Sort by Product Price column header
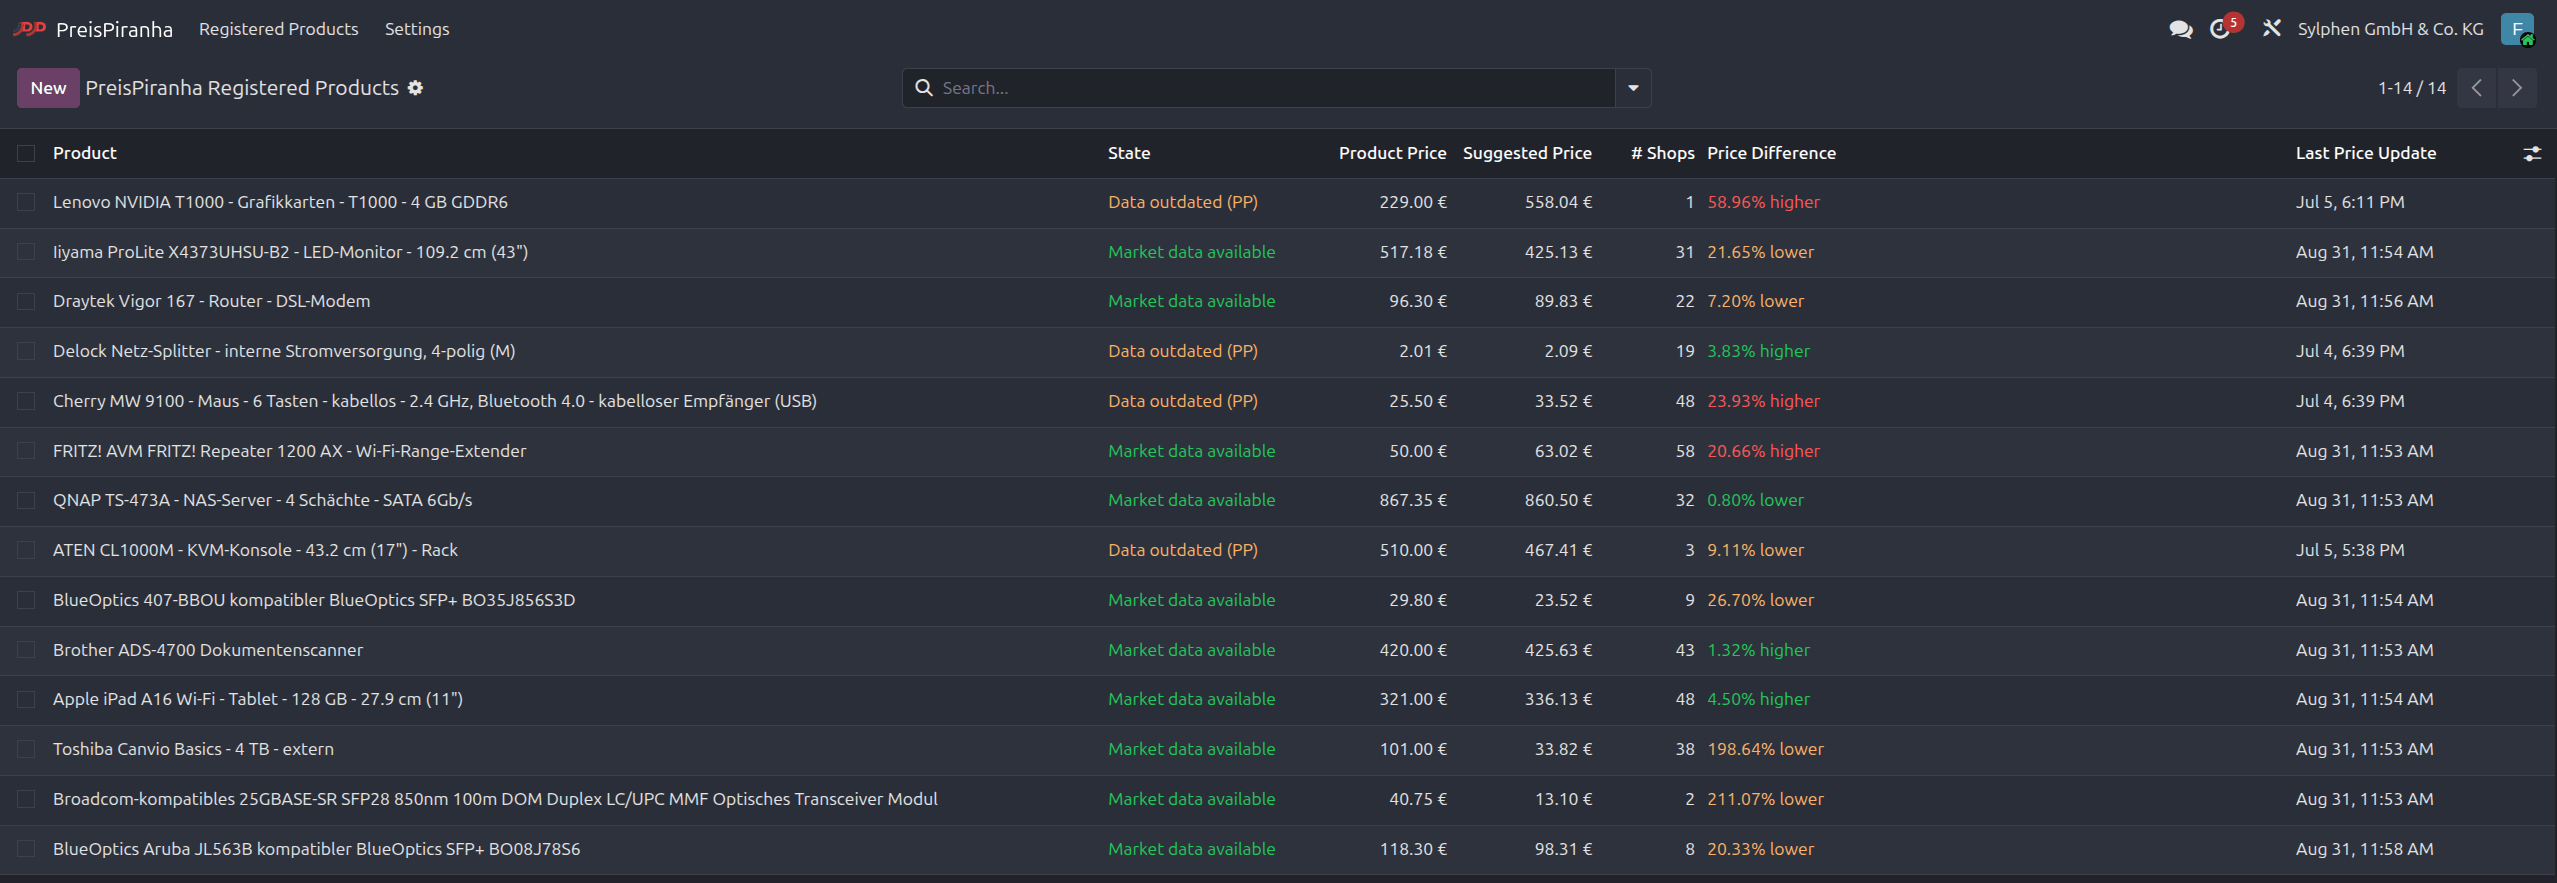Viewport: 2557px width, 883px height. click(x=1392, y=153)
